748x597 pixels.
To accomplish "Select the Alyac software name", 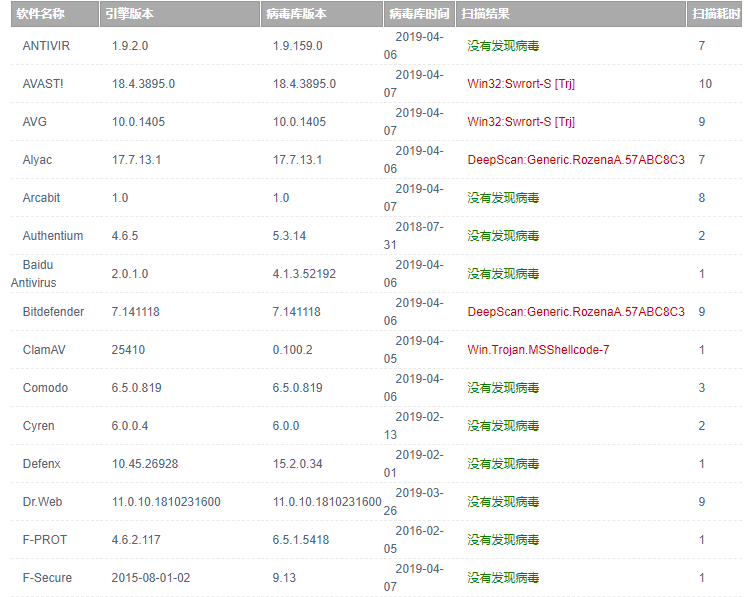I will [37, 160].
